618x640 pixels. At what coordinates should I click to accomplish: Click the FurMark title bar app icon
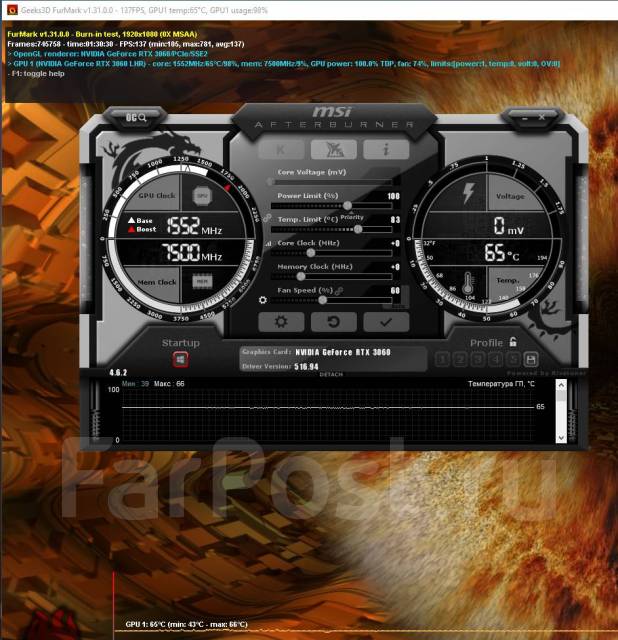click(12, 9)
